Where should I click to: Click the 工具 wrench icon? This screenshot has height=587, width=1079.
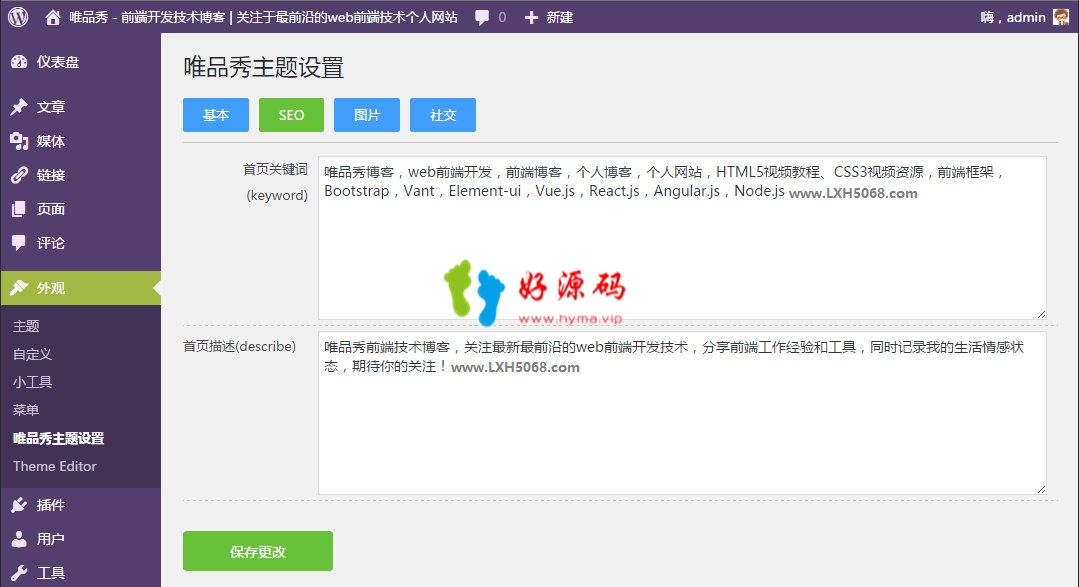pos(19,573)
